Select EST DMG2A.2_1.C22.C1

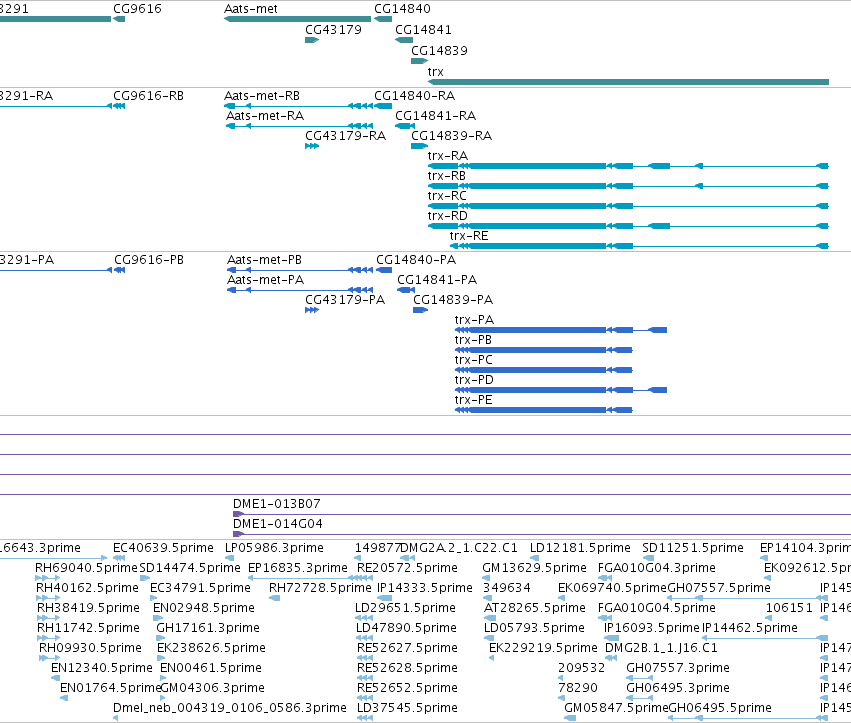pos(459,548)
